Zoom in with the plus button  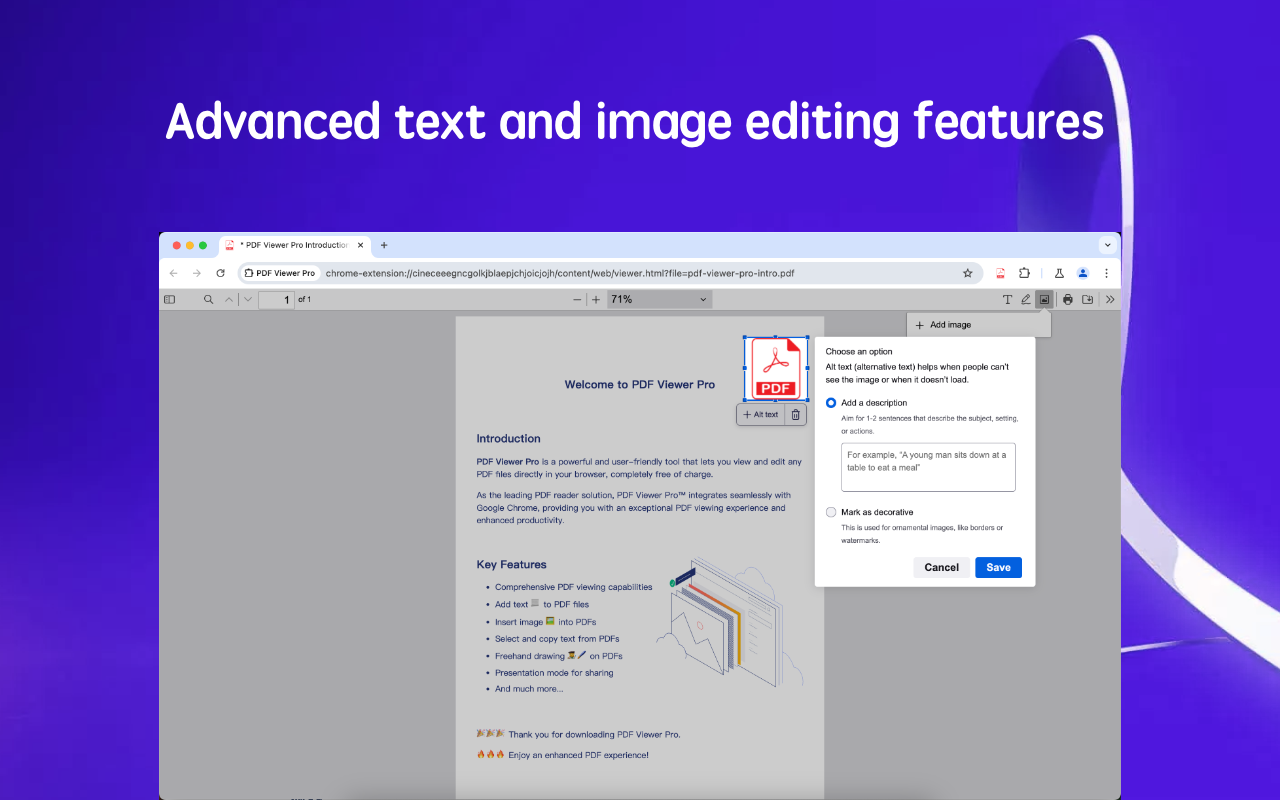click(x=596, y=299)
